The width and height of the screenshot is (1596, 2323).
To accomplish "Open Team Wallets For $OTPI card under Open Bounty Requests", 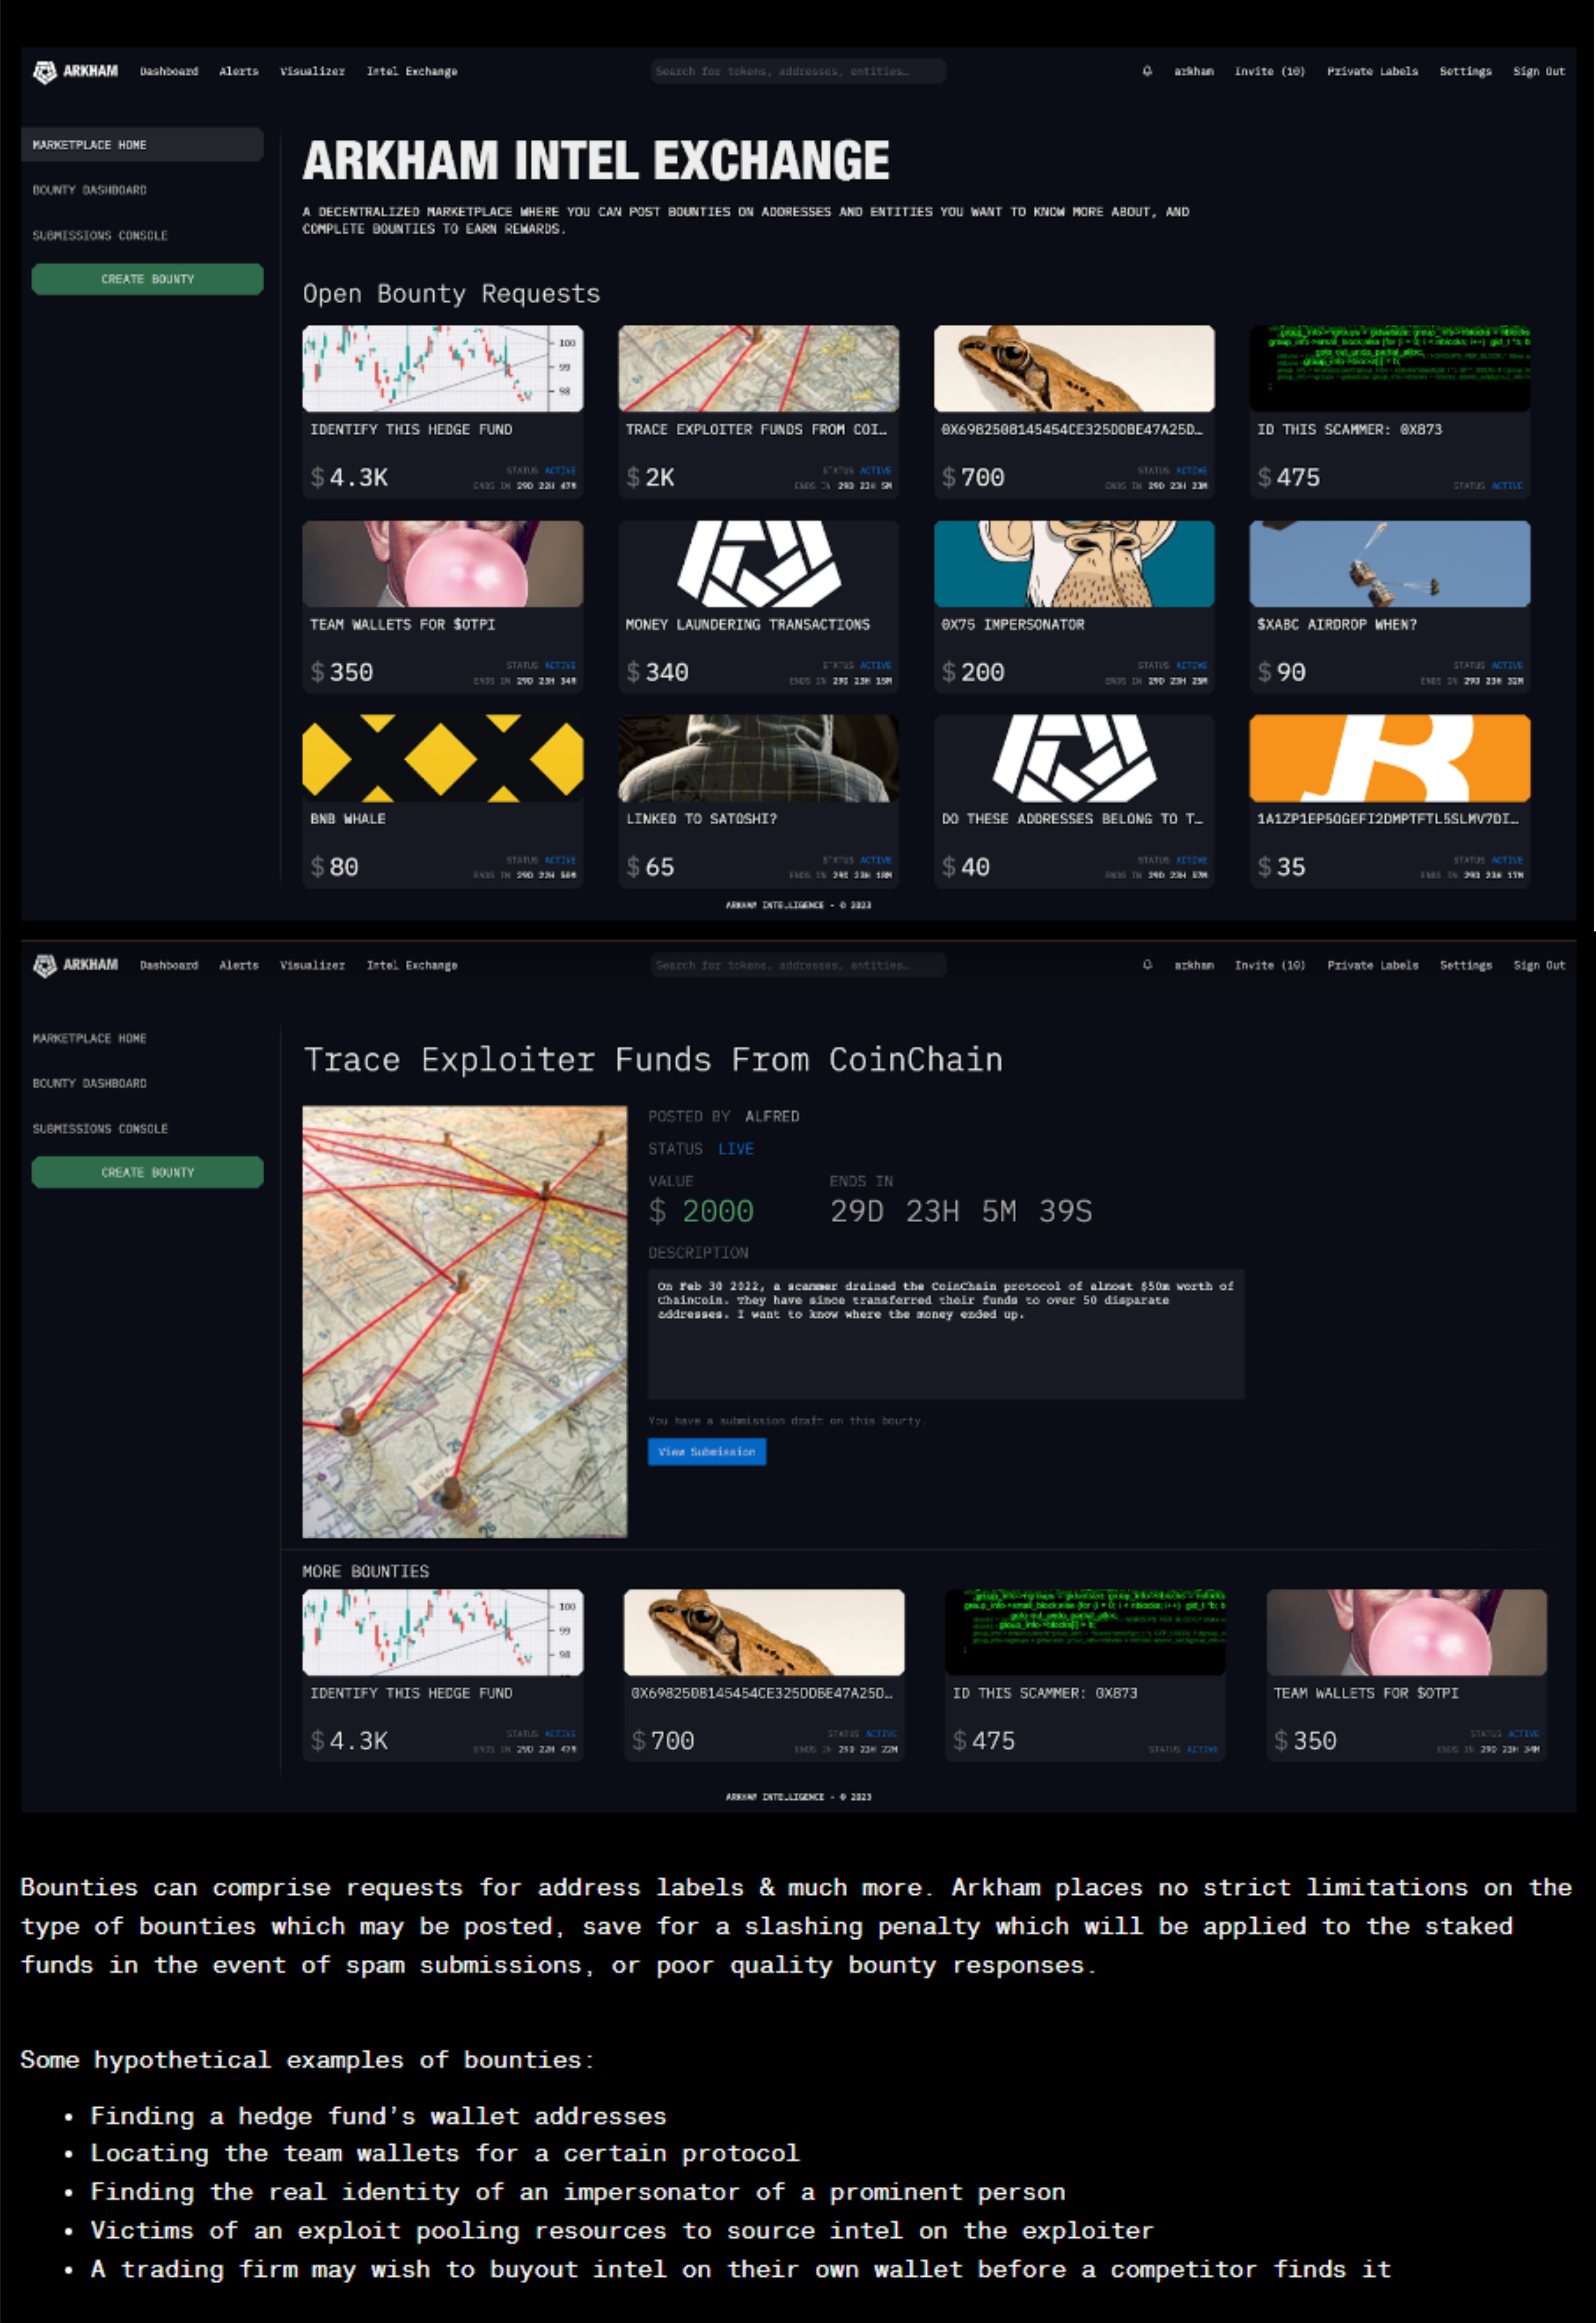I will [x=443, y=606].
